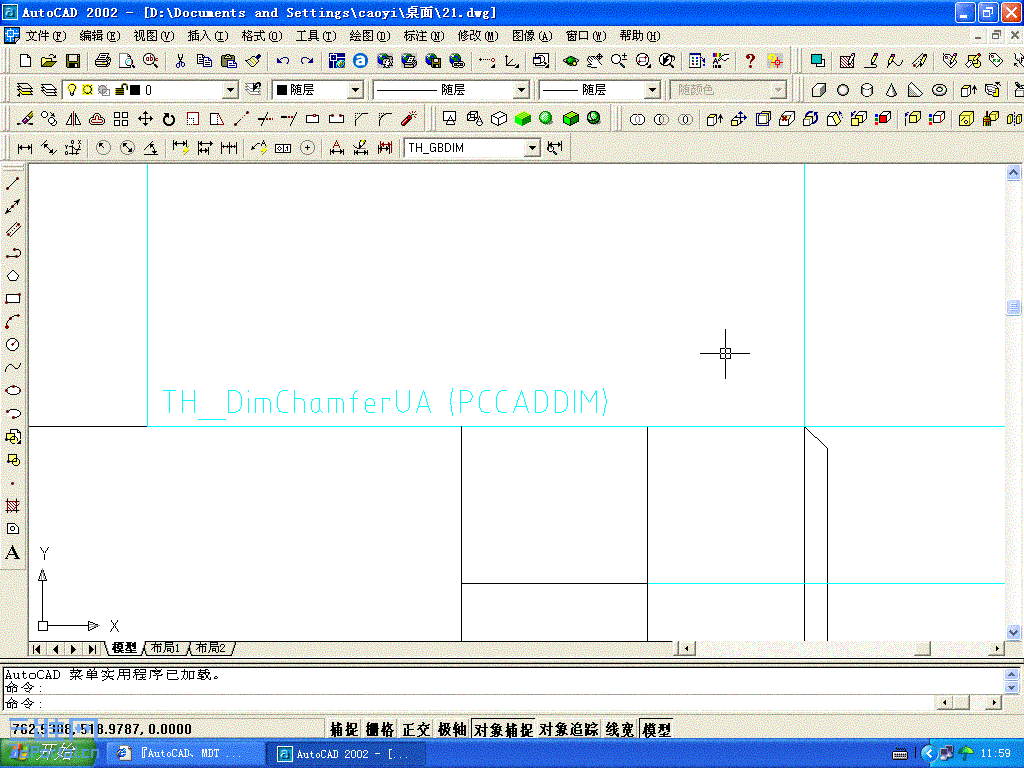The height and width of the screenshot is (768, 1024).
Task: Open the 修改(M) menu
Action: [477, 36]
